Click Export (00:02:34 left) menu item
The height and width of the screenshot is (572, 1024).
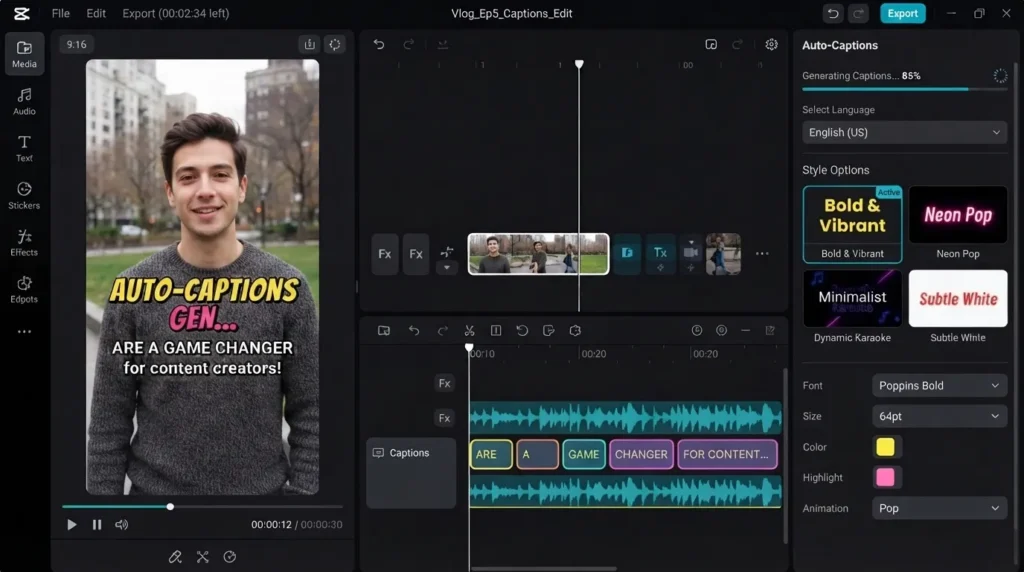pyautogui.click(x=176, y=13)
